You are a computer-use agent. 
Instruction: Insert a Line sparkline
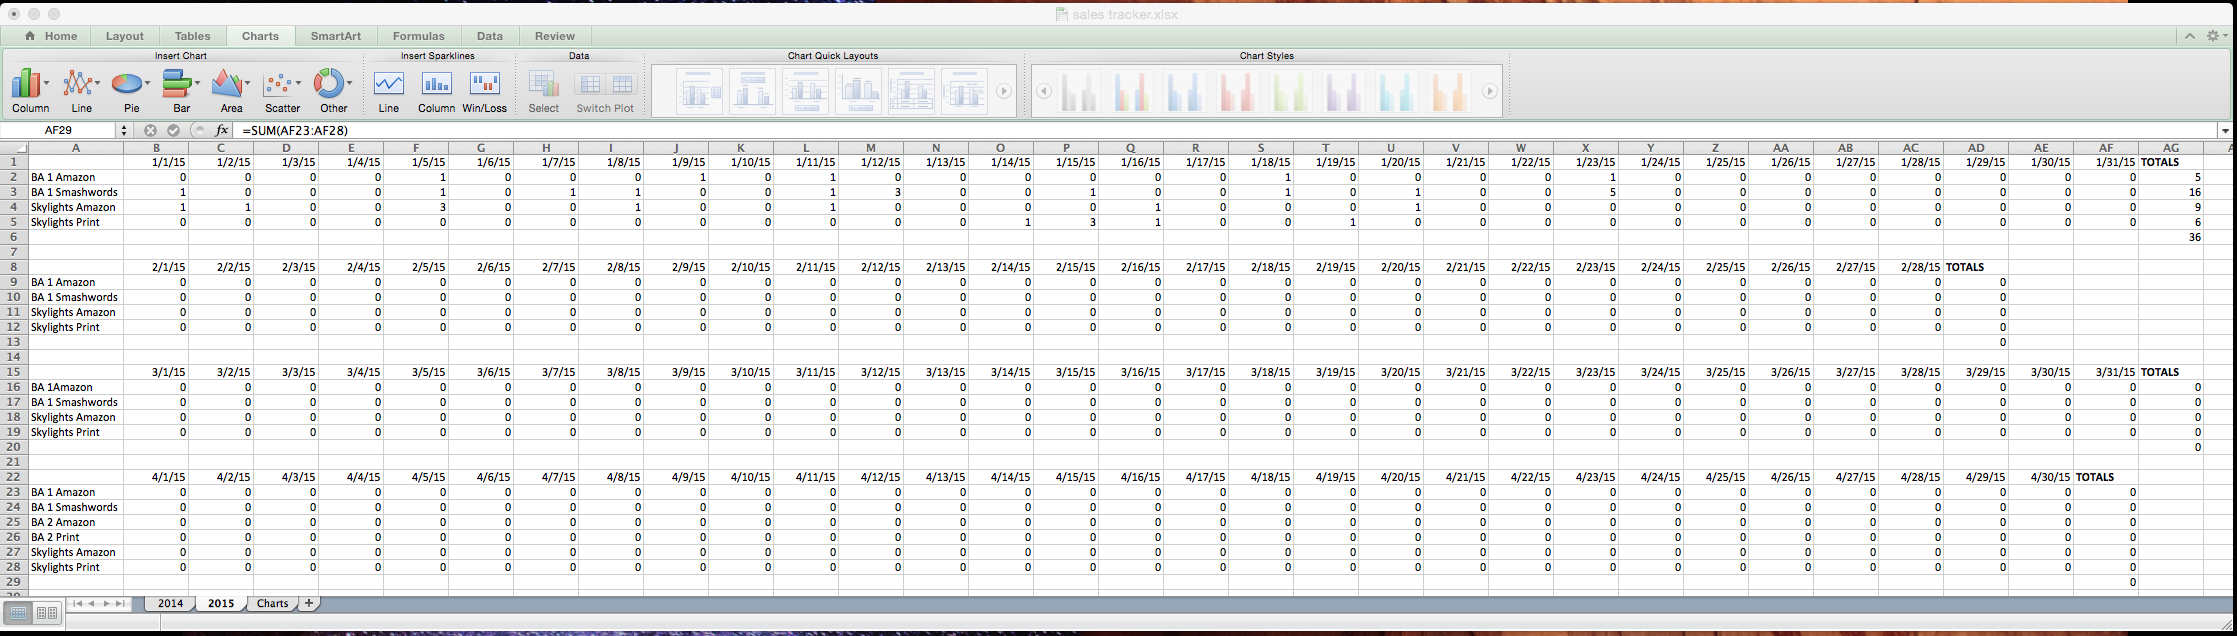388,89
